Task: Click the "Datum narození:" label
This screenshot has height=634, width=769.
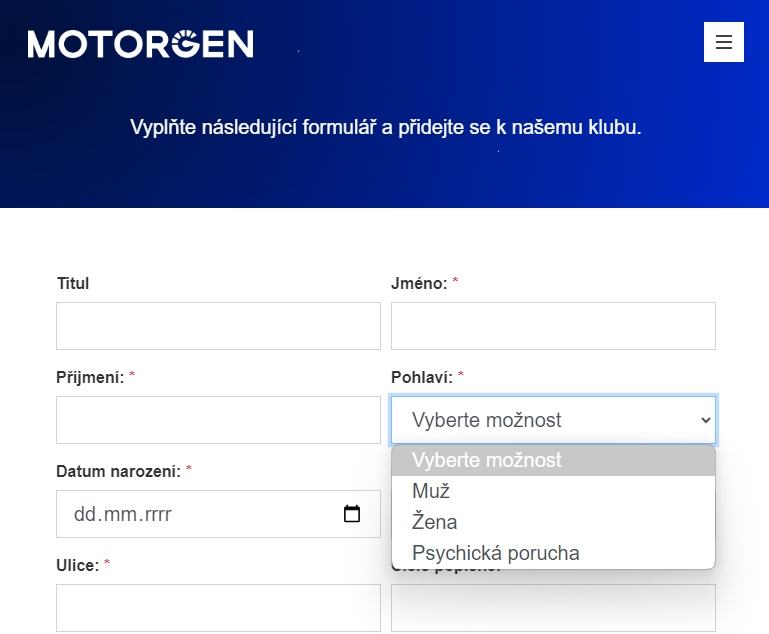Action: point(118,471)
